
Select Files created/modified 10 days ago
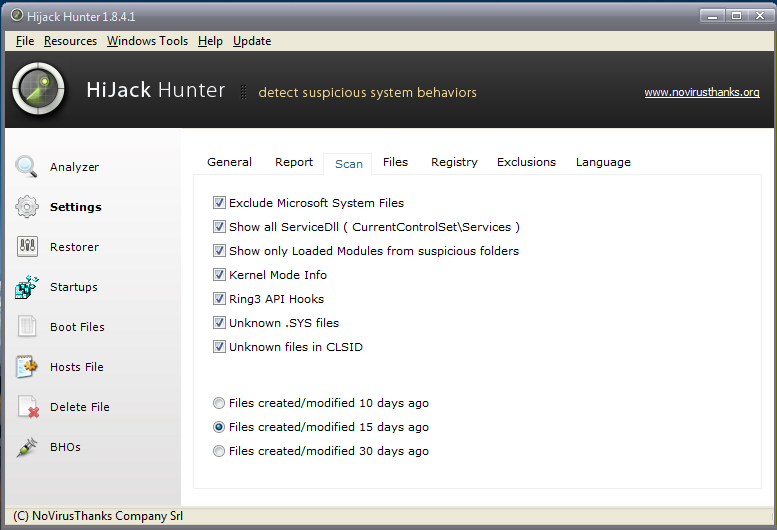click(x=219, y=403)
